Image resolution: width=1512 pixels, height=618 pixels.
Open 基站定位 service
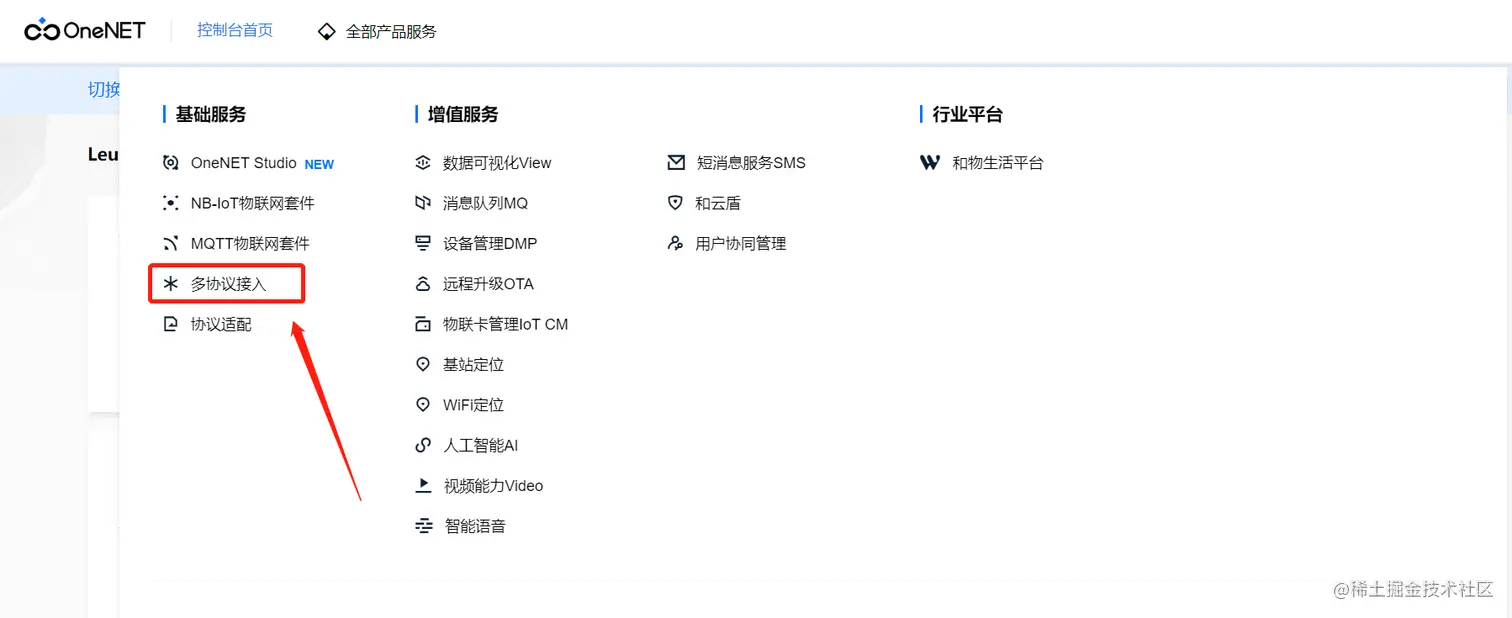pos(473,365)
